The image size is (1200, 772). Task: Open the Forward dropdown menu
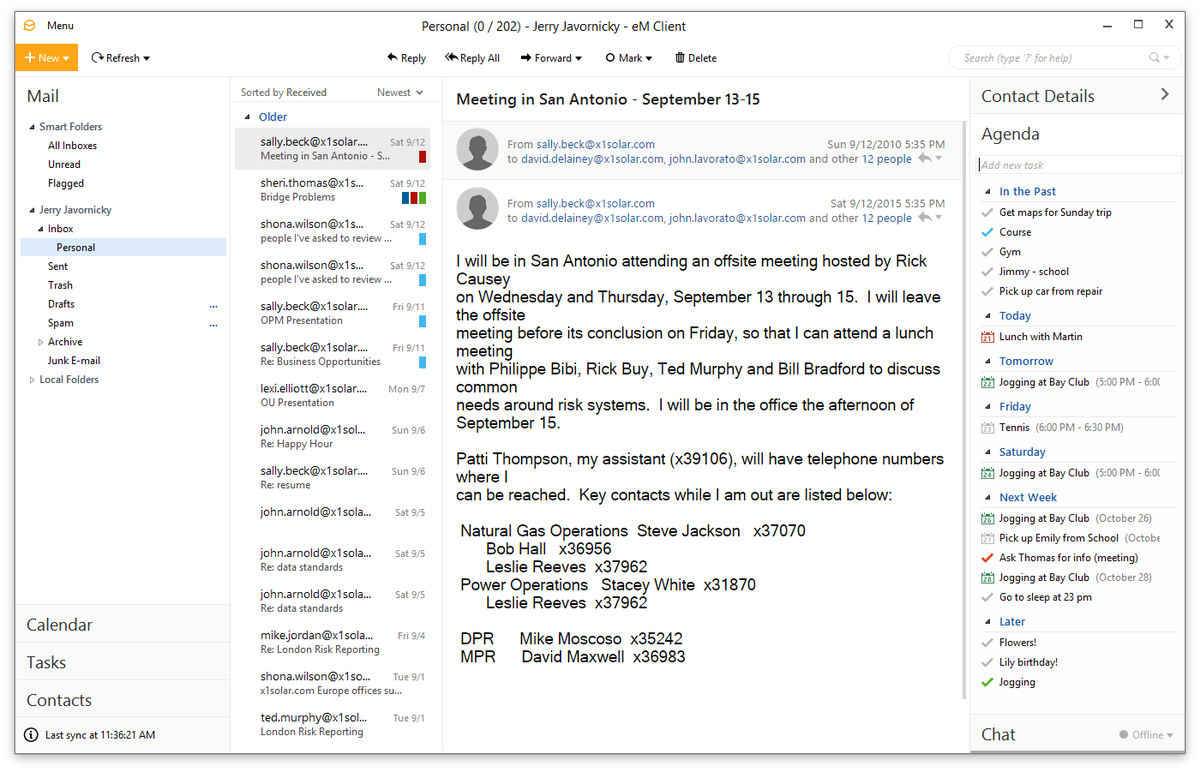pos(579,58)
